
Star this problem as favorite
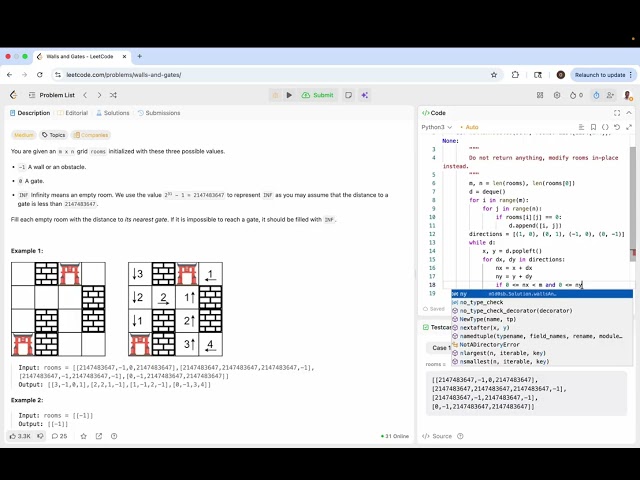84,436
